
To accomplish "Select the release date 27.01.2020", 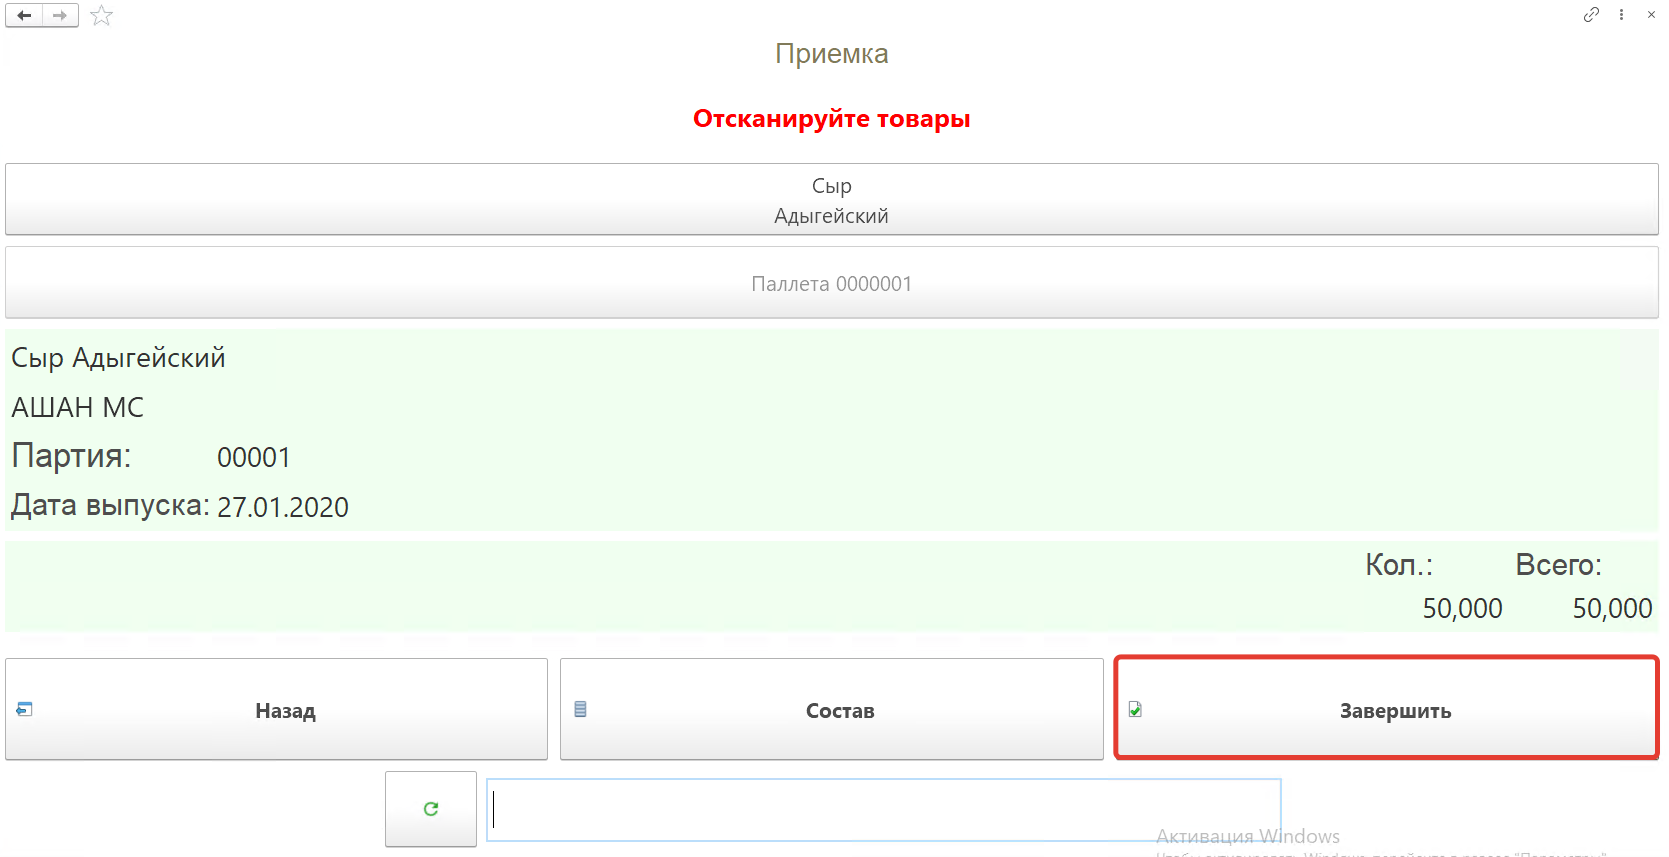I will coord(283,508).
